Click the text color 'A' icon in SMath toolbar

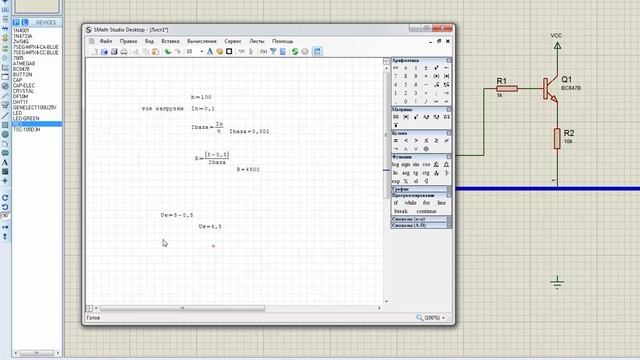(210, 51)
